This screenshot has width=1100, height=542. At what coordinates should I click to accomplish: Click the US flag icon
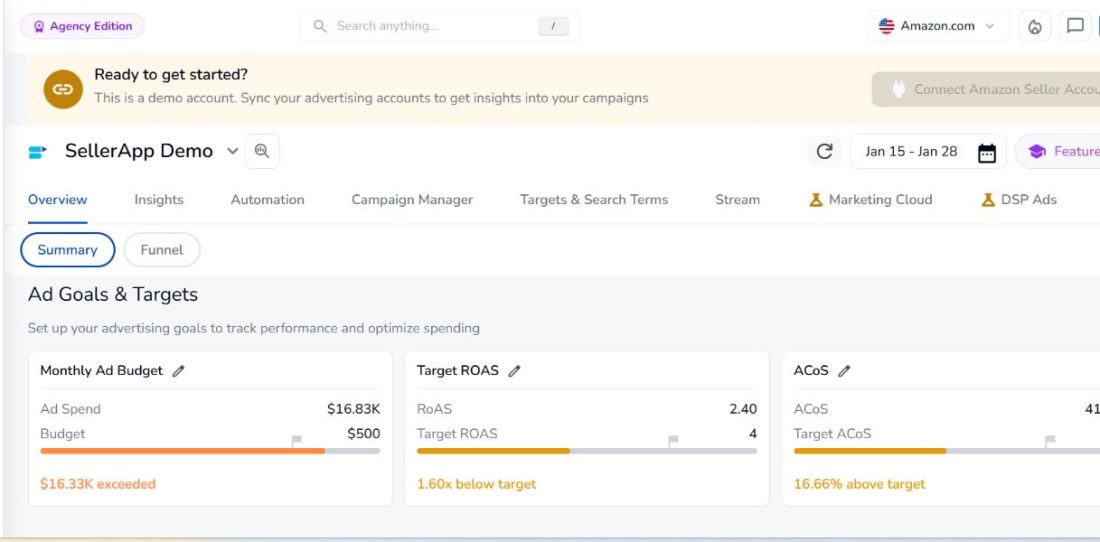click(x=886, y=26)
